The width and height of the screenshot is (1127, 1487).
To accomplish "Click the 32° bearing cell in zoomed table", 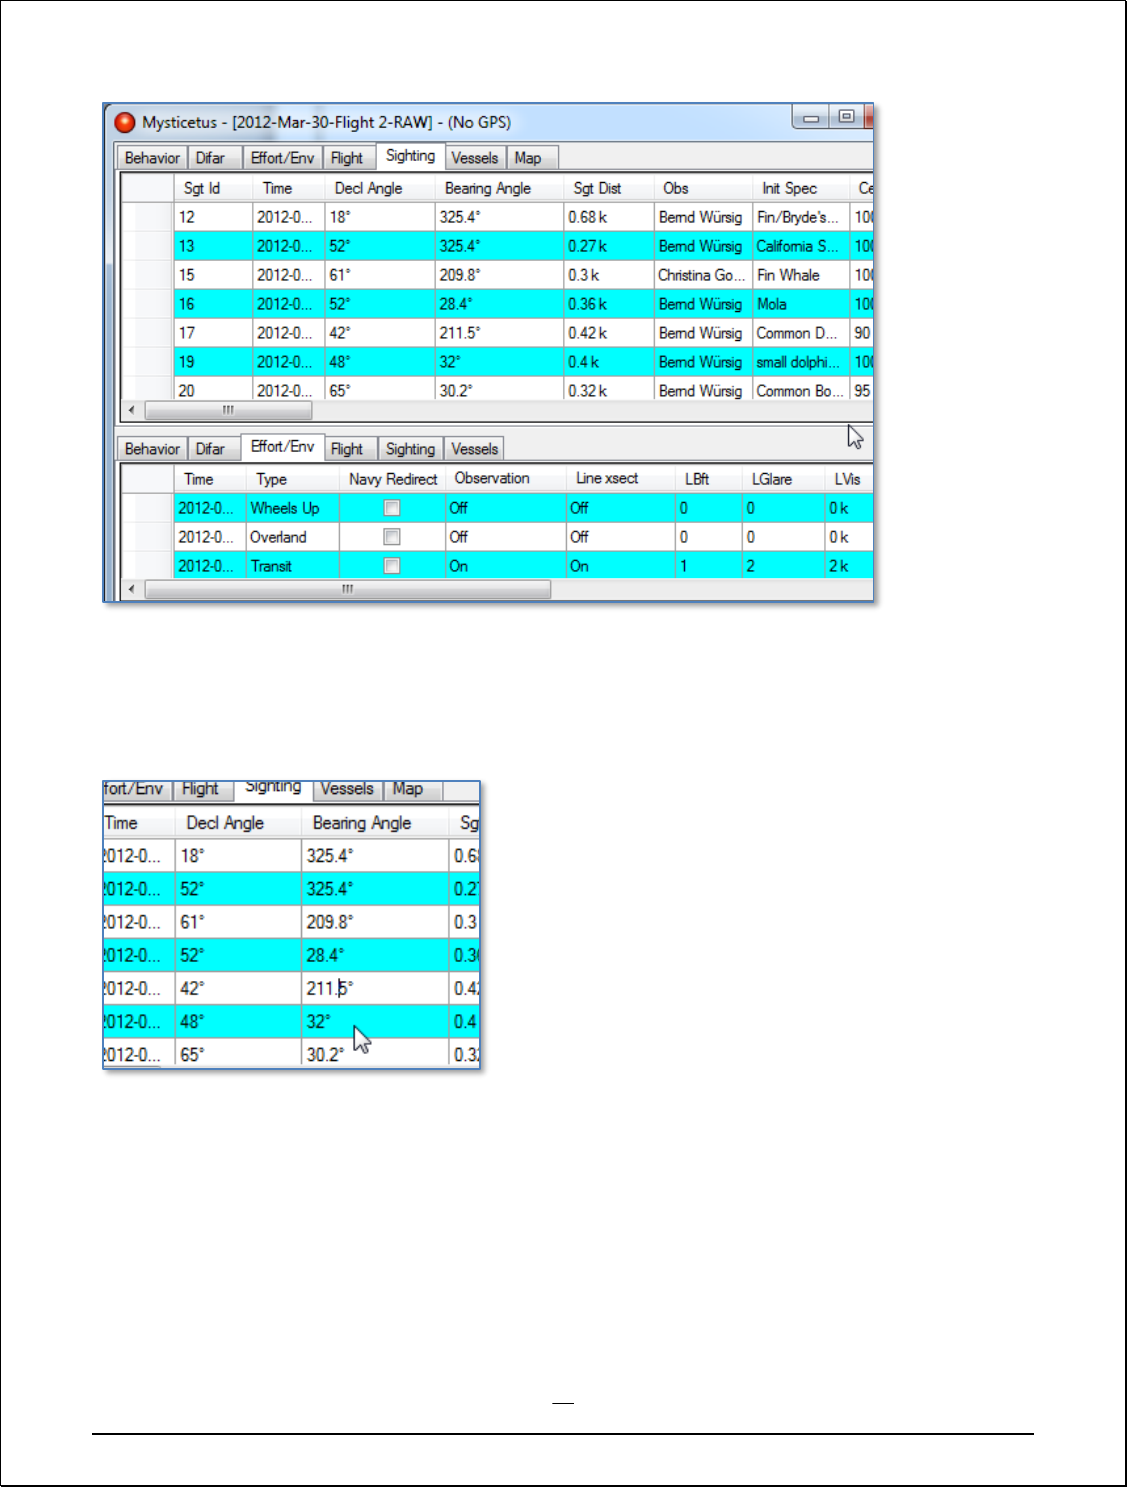I will [x=375, y=1021].
